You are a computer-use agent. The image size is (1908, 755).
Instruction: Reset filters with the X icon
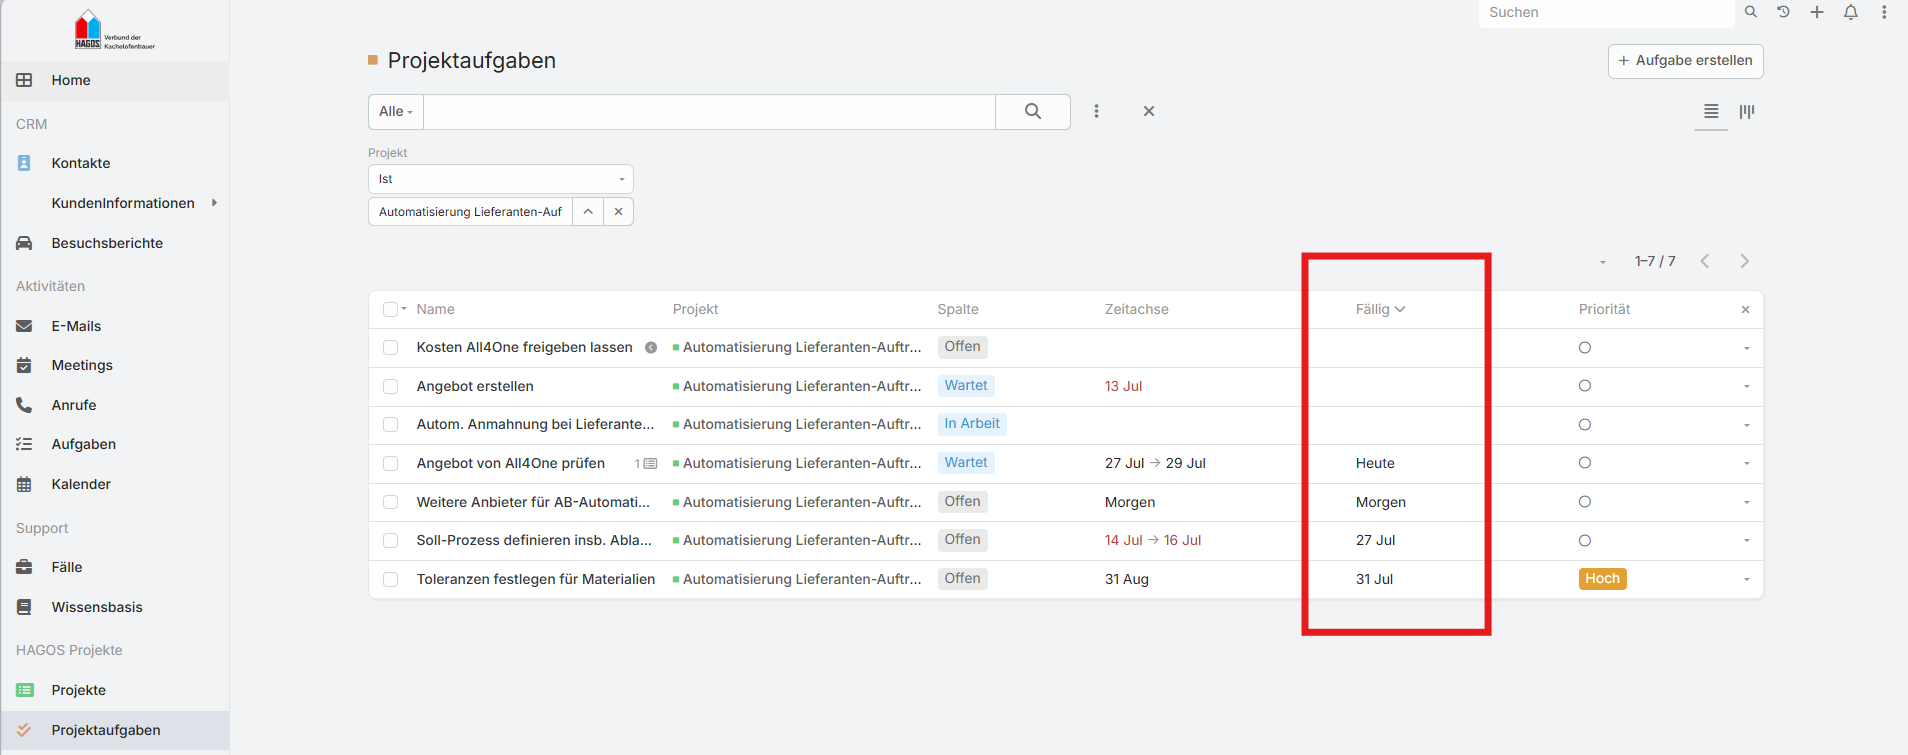(x=1149, y=111)
